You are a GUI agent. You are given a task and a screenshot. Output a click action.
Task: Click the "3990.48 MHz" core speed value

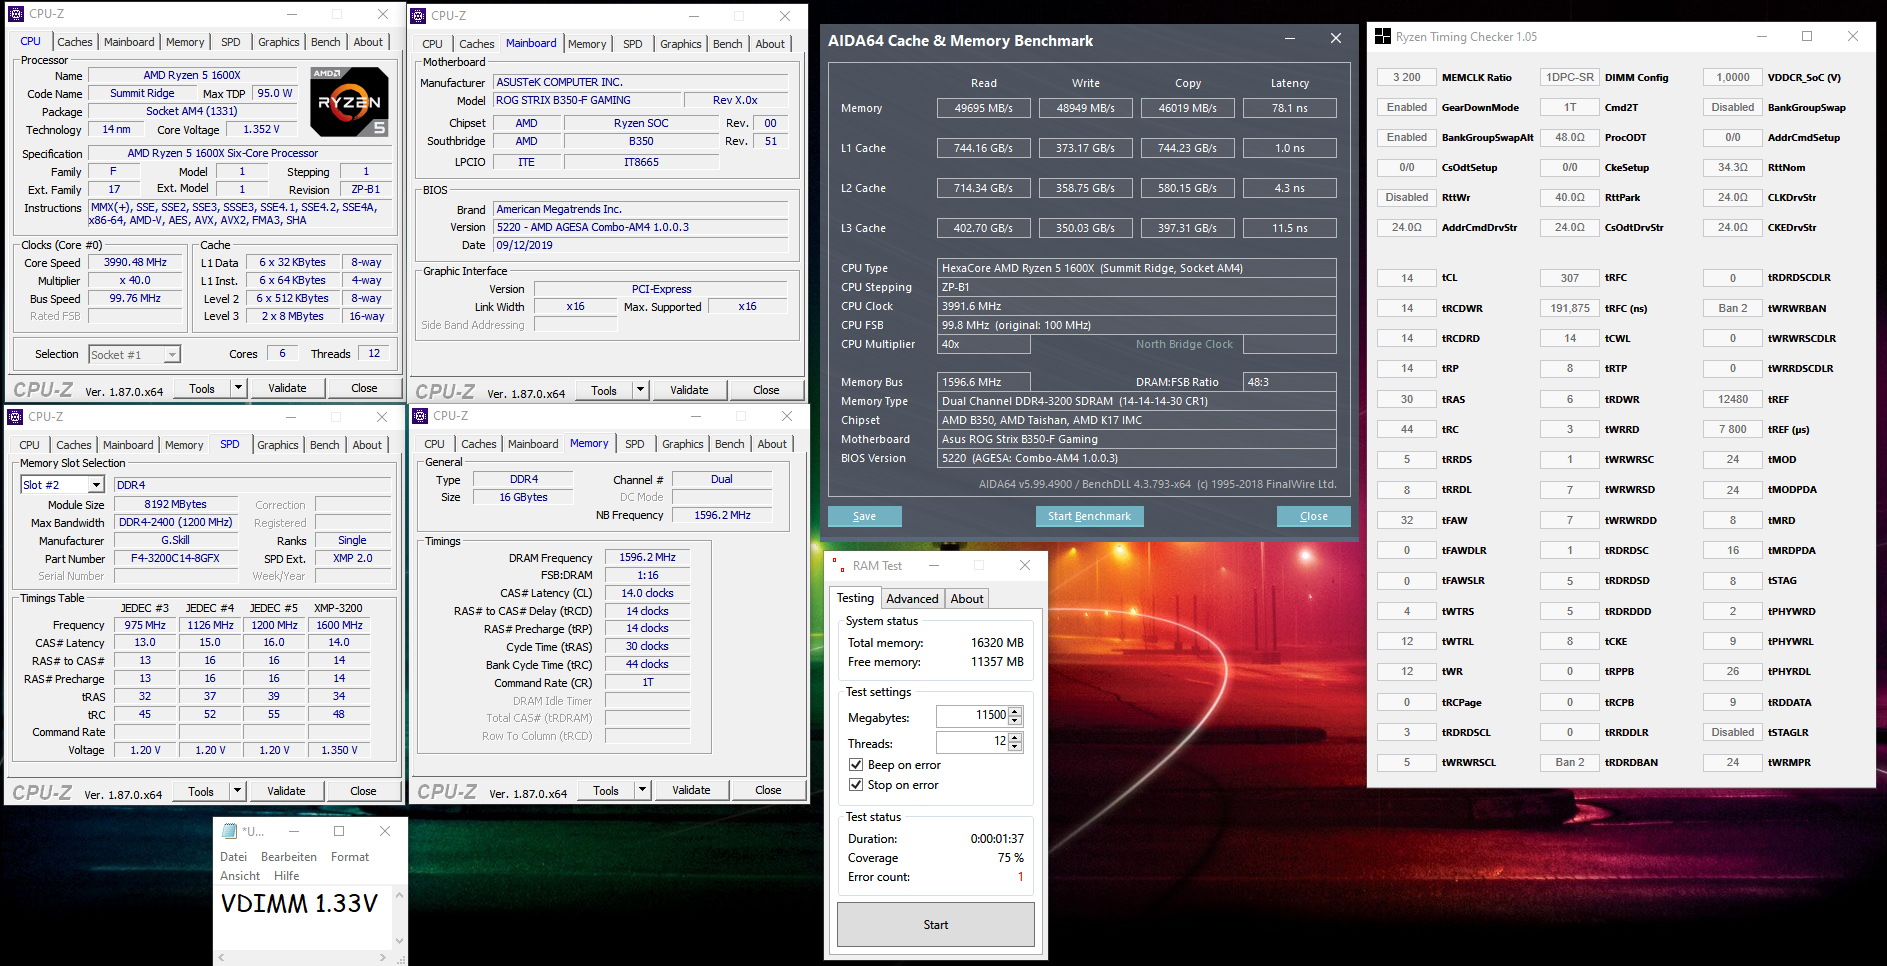click(136, 262)
